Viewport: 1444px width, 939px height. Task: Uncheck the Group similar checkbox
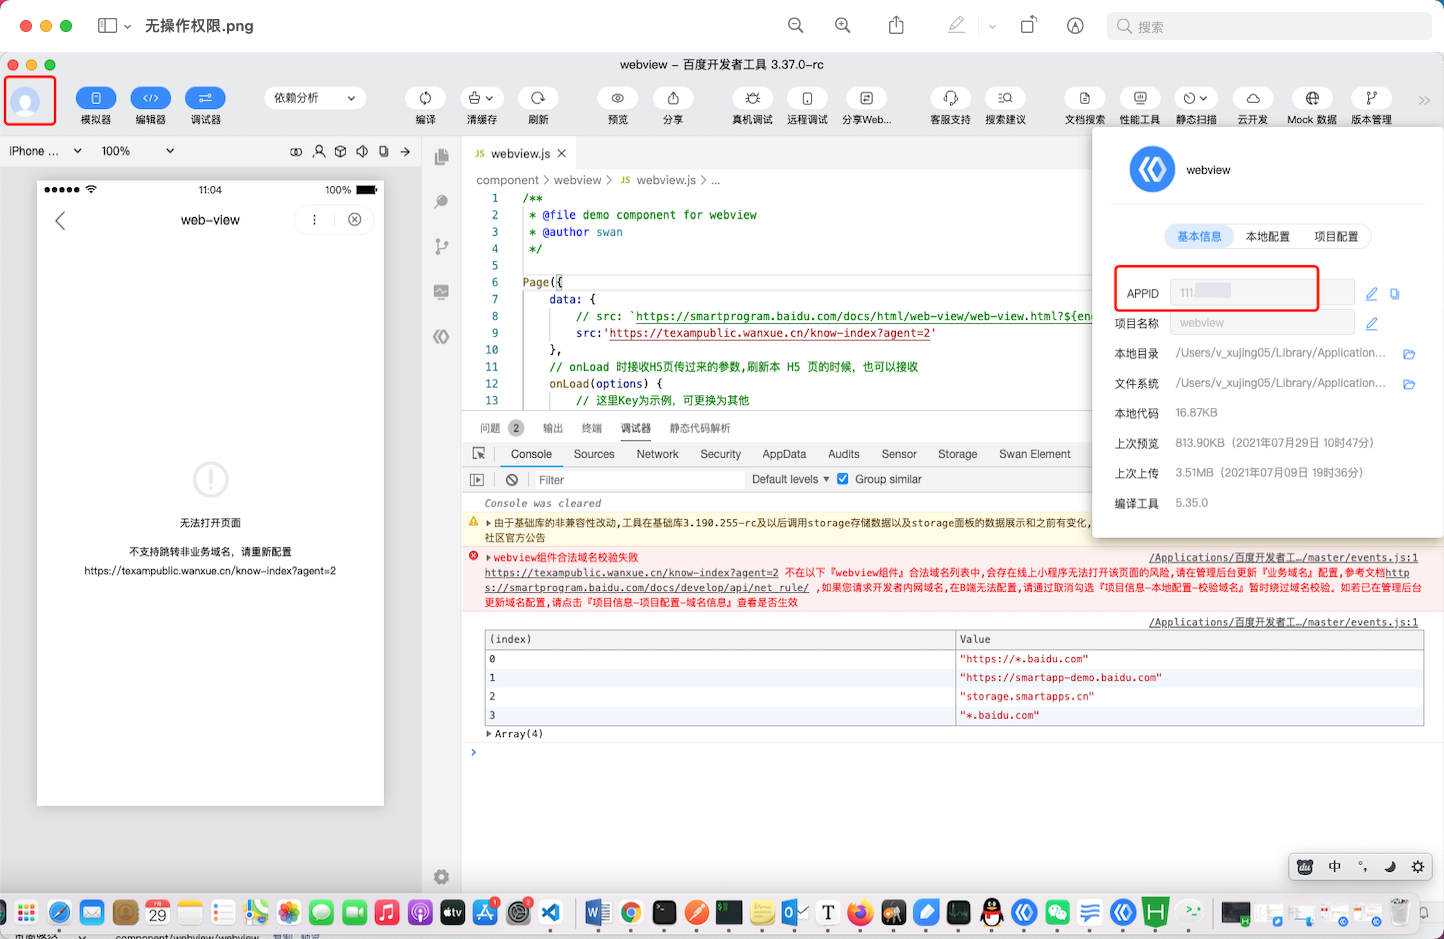coord(843,479)
